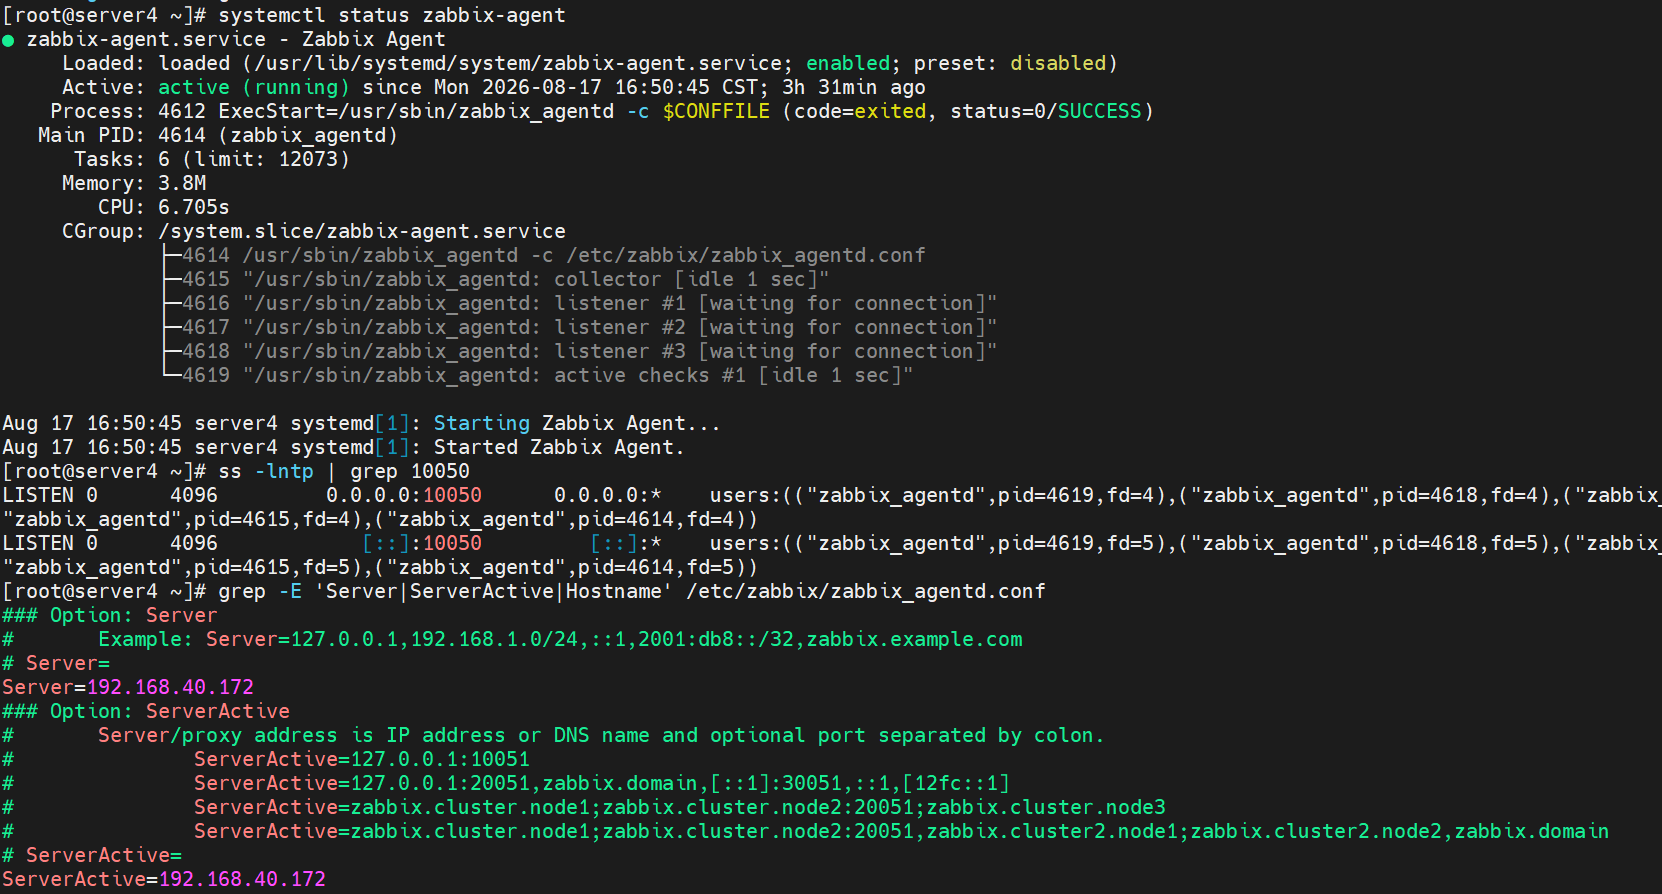Click the green status dot before zabbix-agent.service

coord(8,40)
